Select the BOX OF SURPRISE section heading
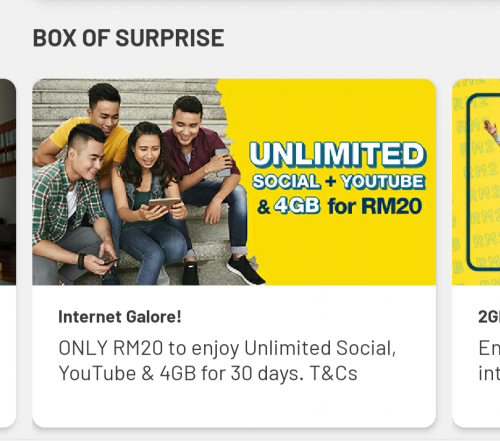The height and width of the screenshot is (441, 500). (x=128, y=38)
